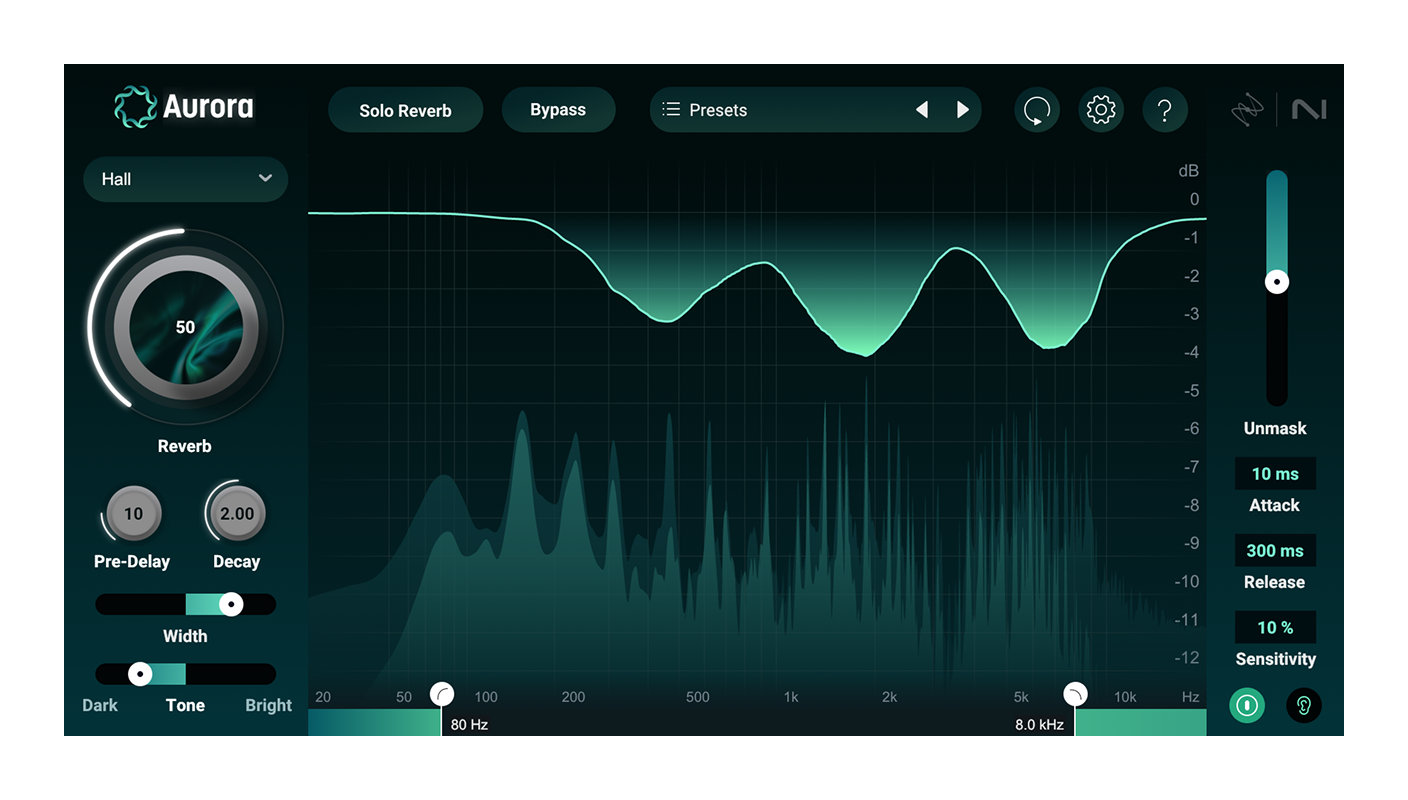Click the Dark tone label
Image resolution: width=1408 pixels, height=800 pixels.
click(x=100, y=705)
